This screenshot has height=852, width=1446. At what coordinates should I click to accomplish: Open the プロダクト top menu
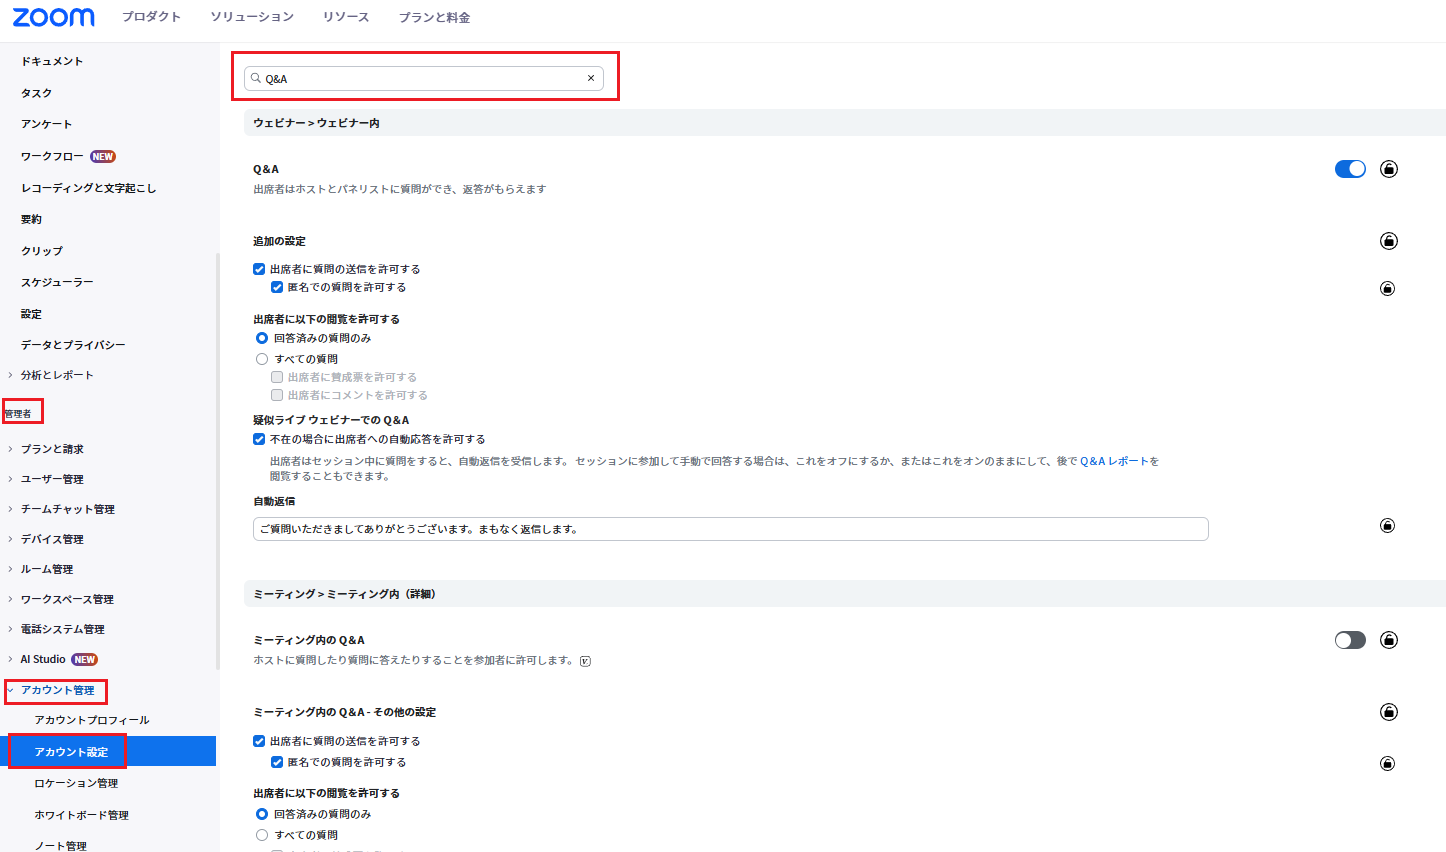[x=151, y=17]
